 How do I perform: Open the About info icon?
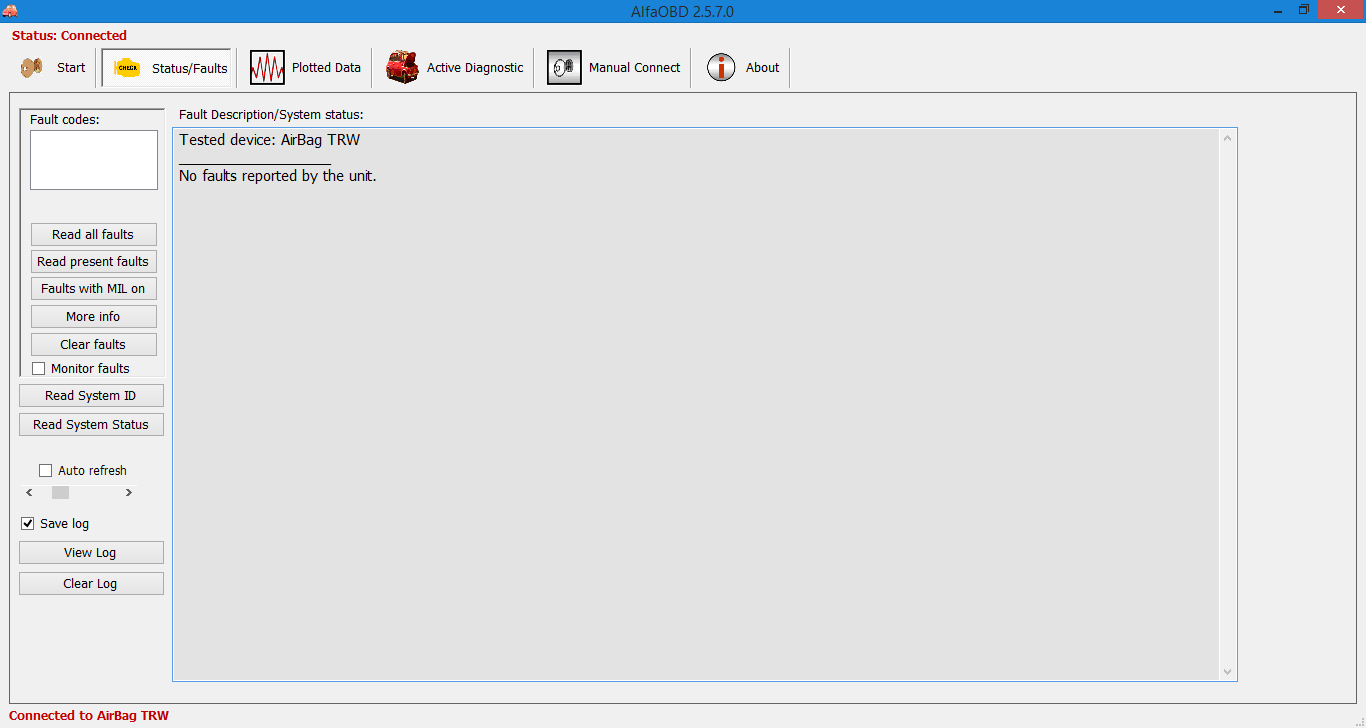click(721, 68)
